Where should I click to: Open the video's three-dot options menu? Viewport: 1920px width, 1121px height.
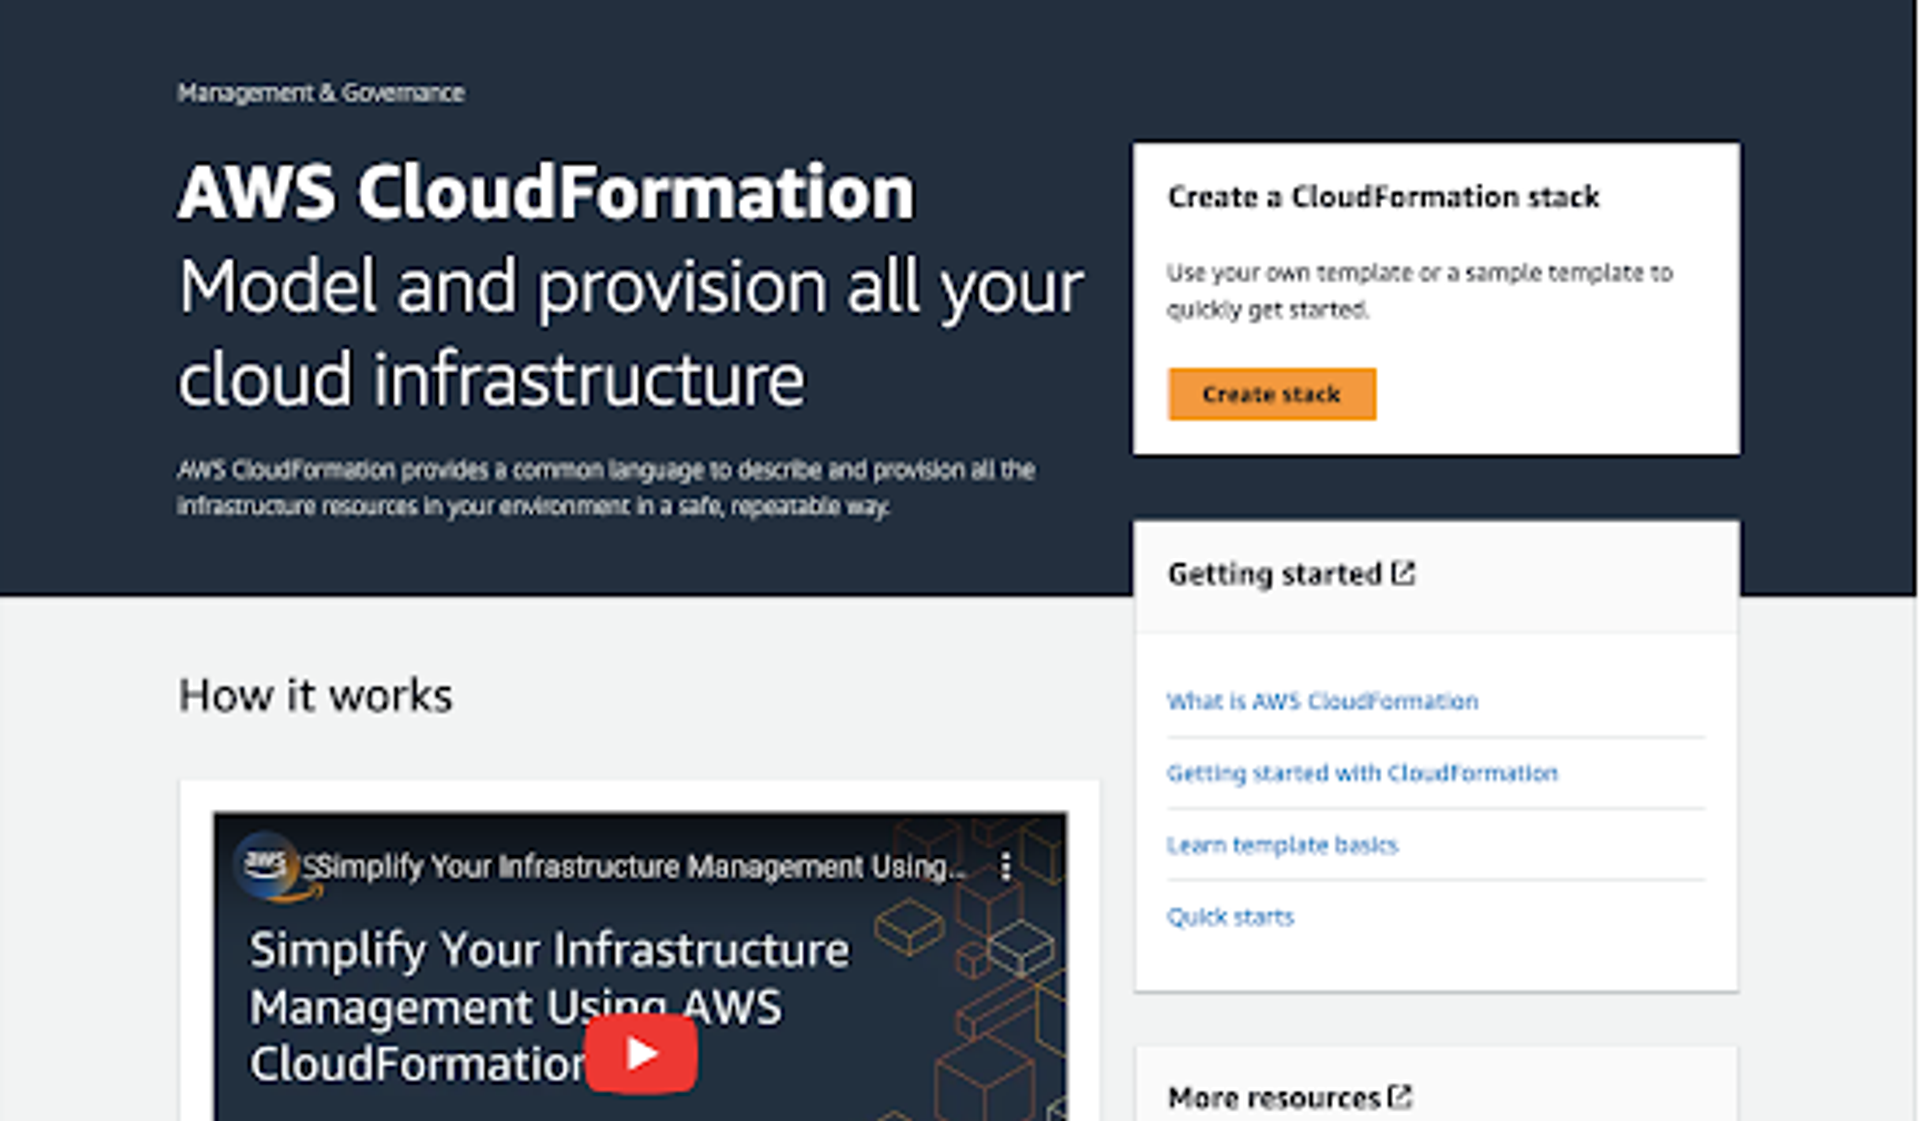tap(1005, 866)
